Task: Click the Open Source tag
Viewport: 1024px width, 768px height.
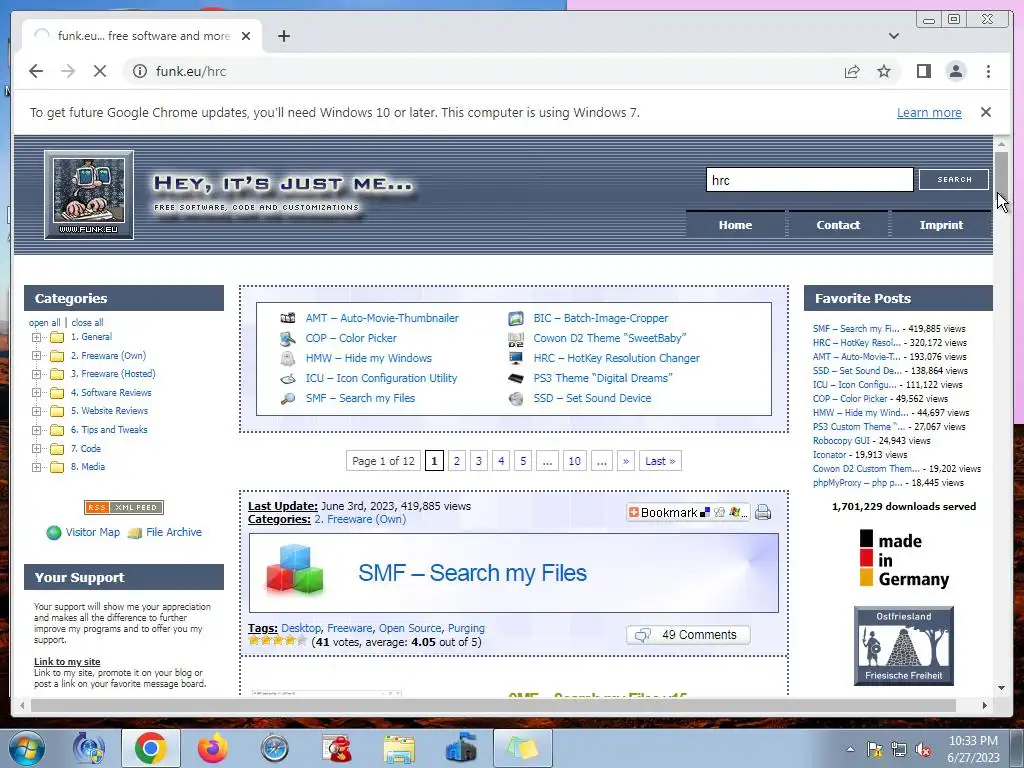Action: 409,628
